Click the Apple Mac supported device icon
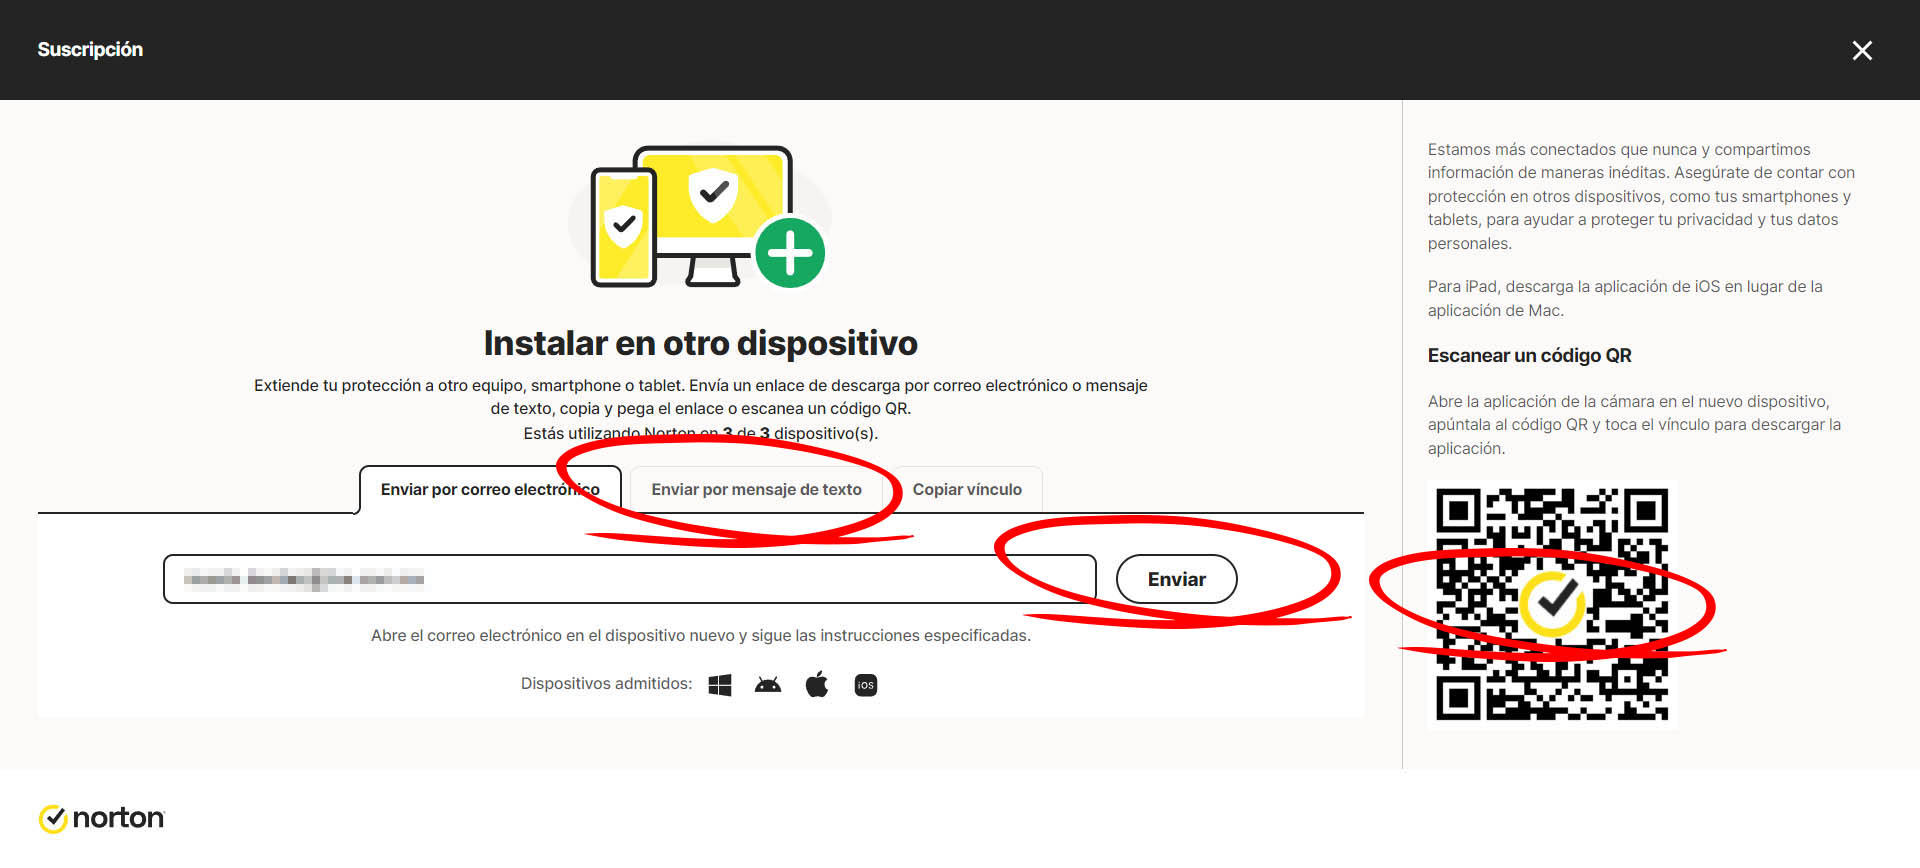Image resolution: width=1920 pixels, height=868 pixels. click(x=817, y=685)
